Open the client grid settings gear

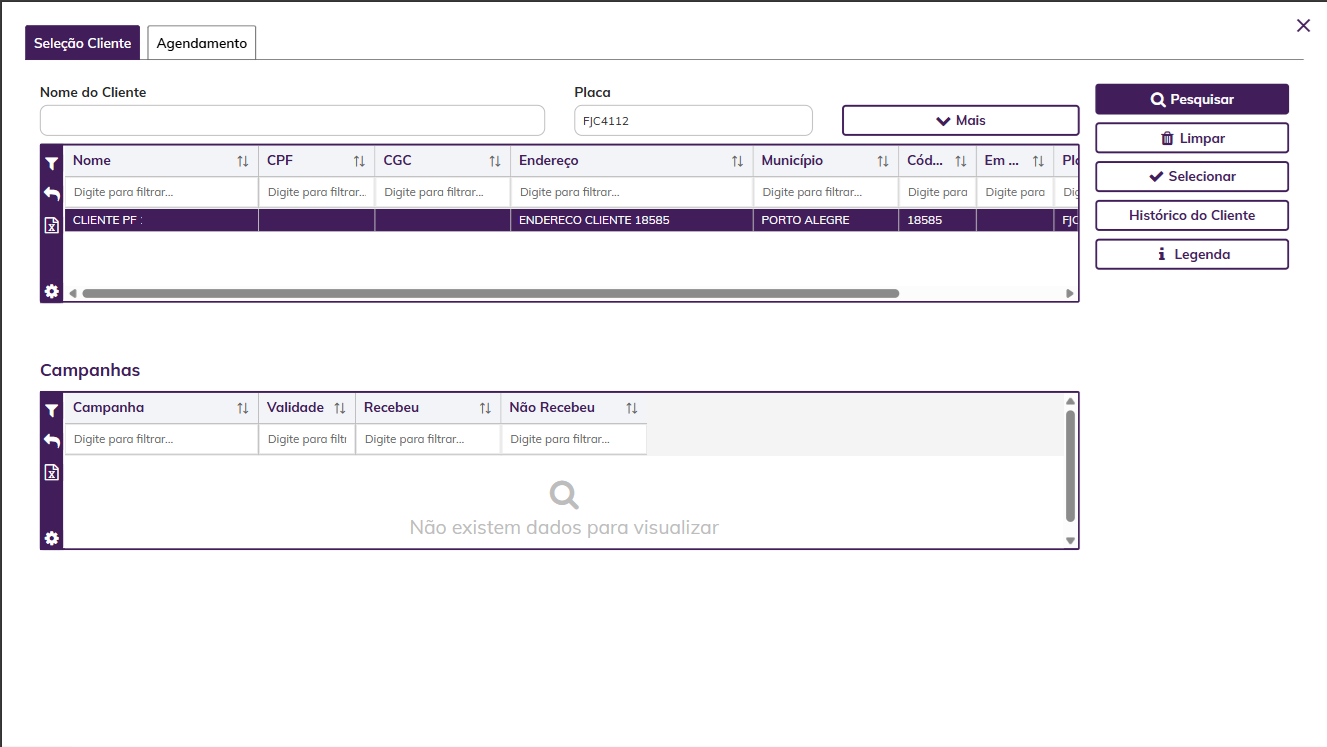tap(52, 291)
